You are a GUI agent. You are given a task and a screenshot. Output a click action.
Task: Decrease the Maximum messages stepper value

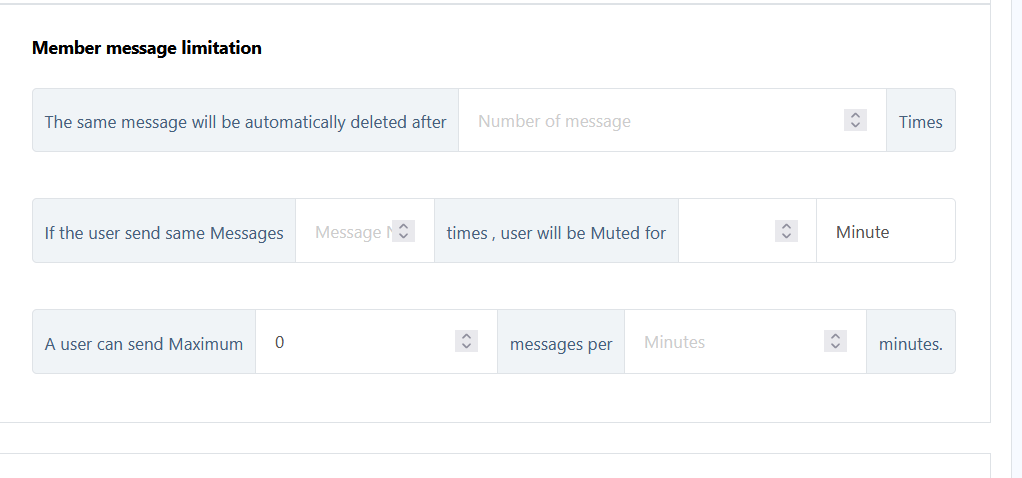[466, 346]
